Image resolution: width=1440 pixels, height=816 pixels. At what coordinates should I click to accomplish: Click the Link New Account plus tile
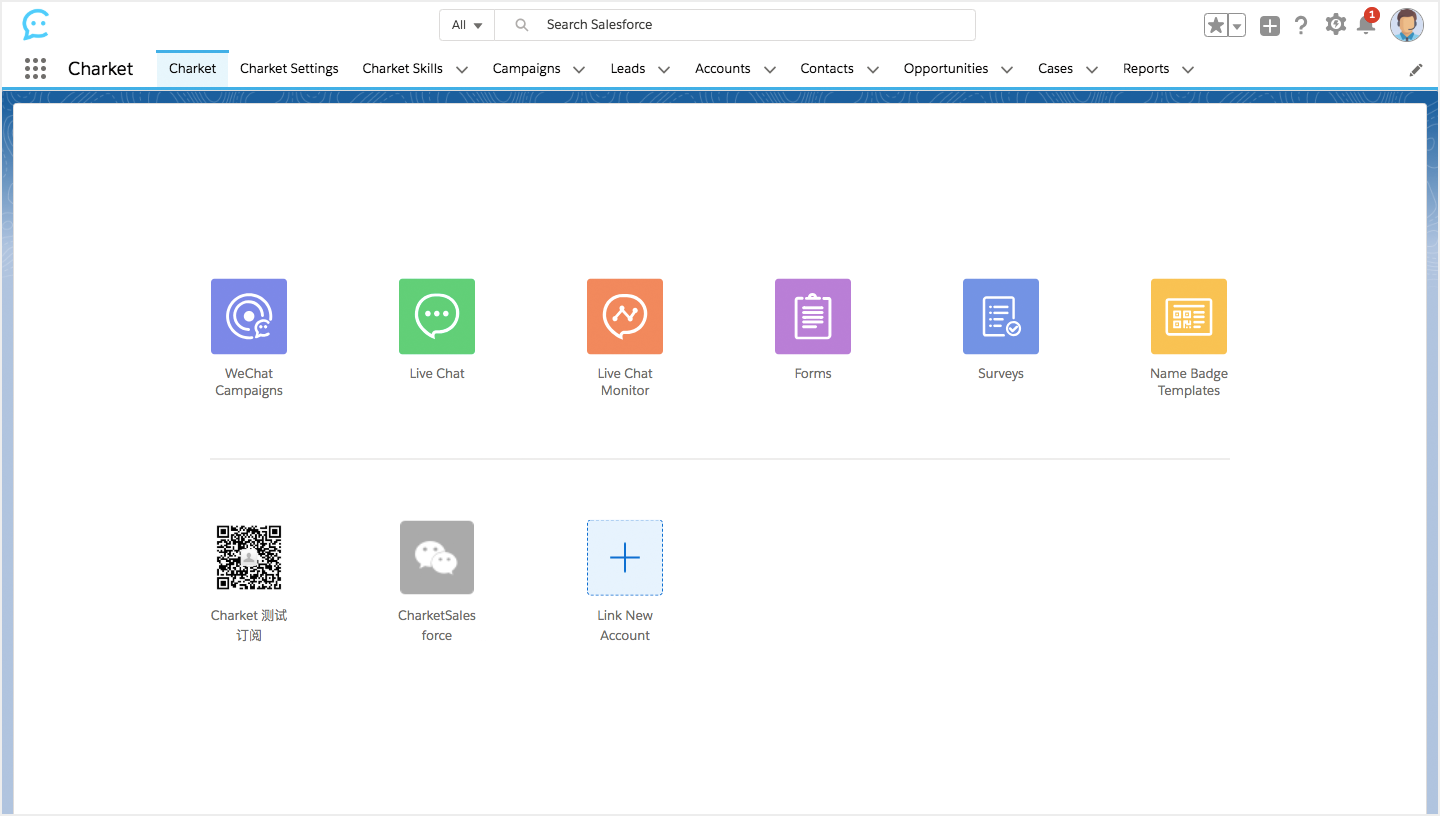(x=625, y=558)
